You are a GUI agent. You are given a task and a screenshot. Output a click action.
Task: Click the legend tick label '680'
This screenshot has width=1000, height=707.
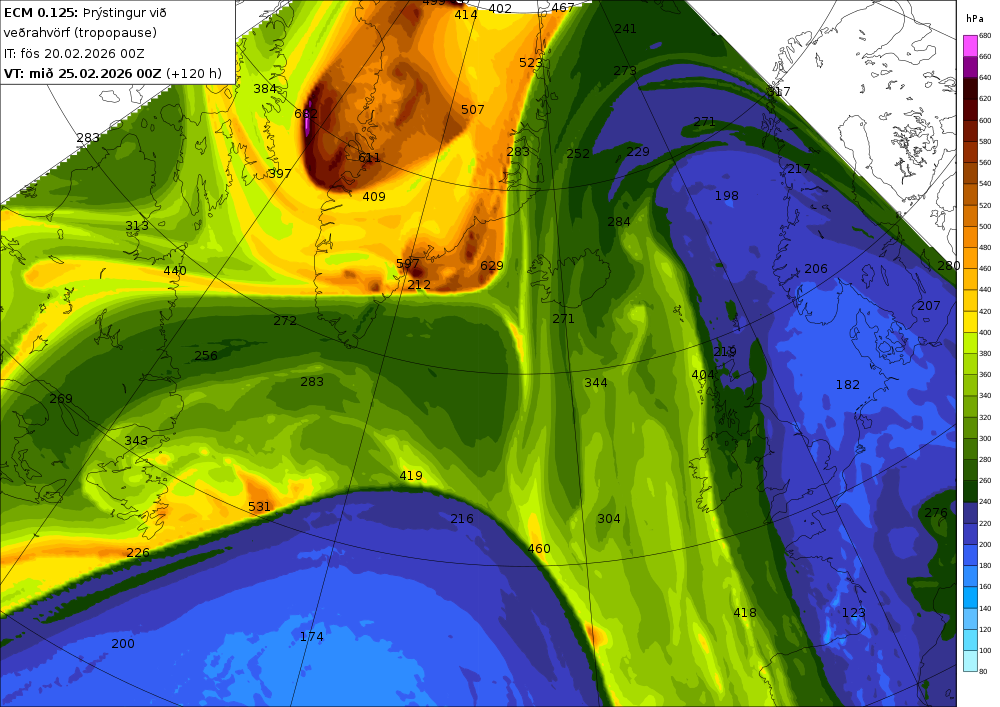[x=985, y=36]
